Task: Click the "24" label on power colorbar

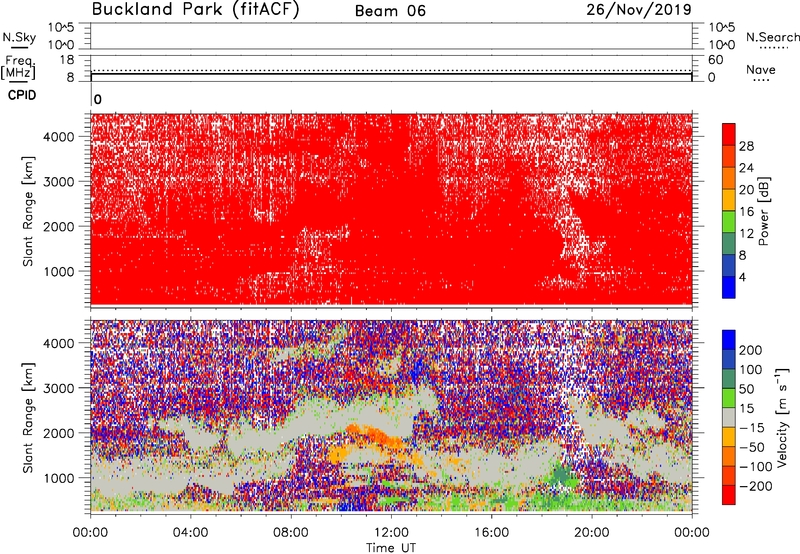Action: pyautogui.click(x=746, y=168)
